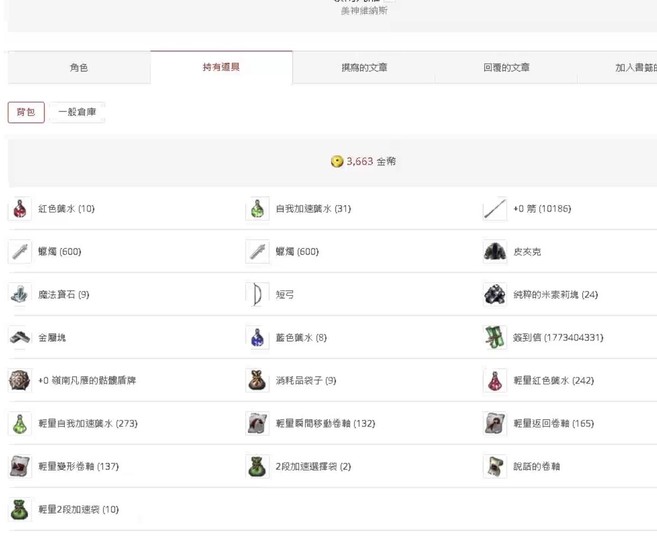Open the 撰寫的文章 tab

364,68
